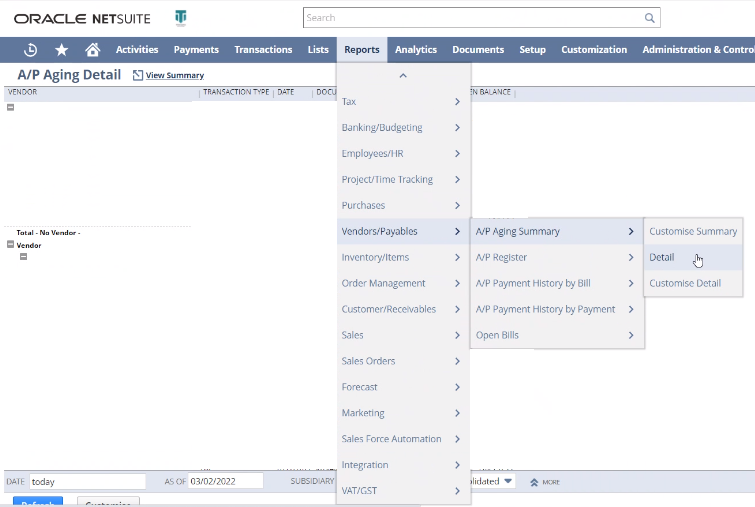This screenshot has width=755, height=507.
Task: Select Vendors/Payables menu item
Action: (403, 232)
